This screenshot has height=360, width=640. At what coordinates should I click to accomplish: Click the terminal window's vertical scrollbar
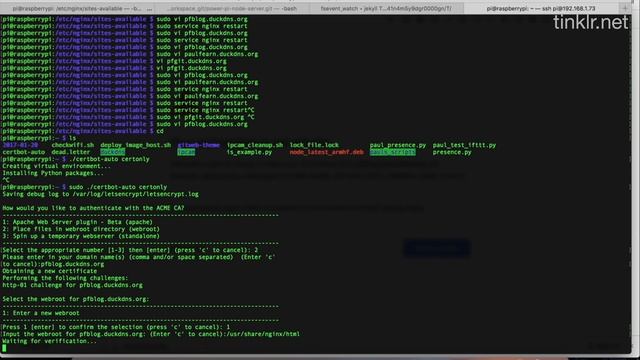tap(629, 184)
